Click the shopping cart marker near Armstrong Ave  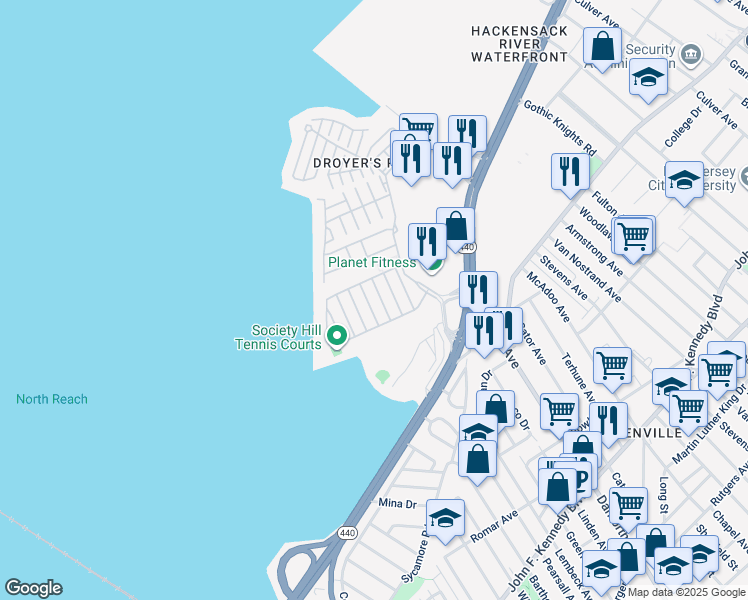633,237
